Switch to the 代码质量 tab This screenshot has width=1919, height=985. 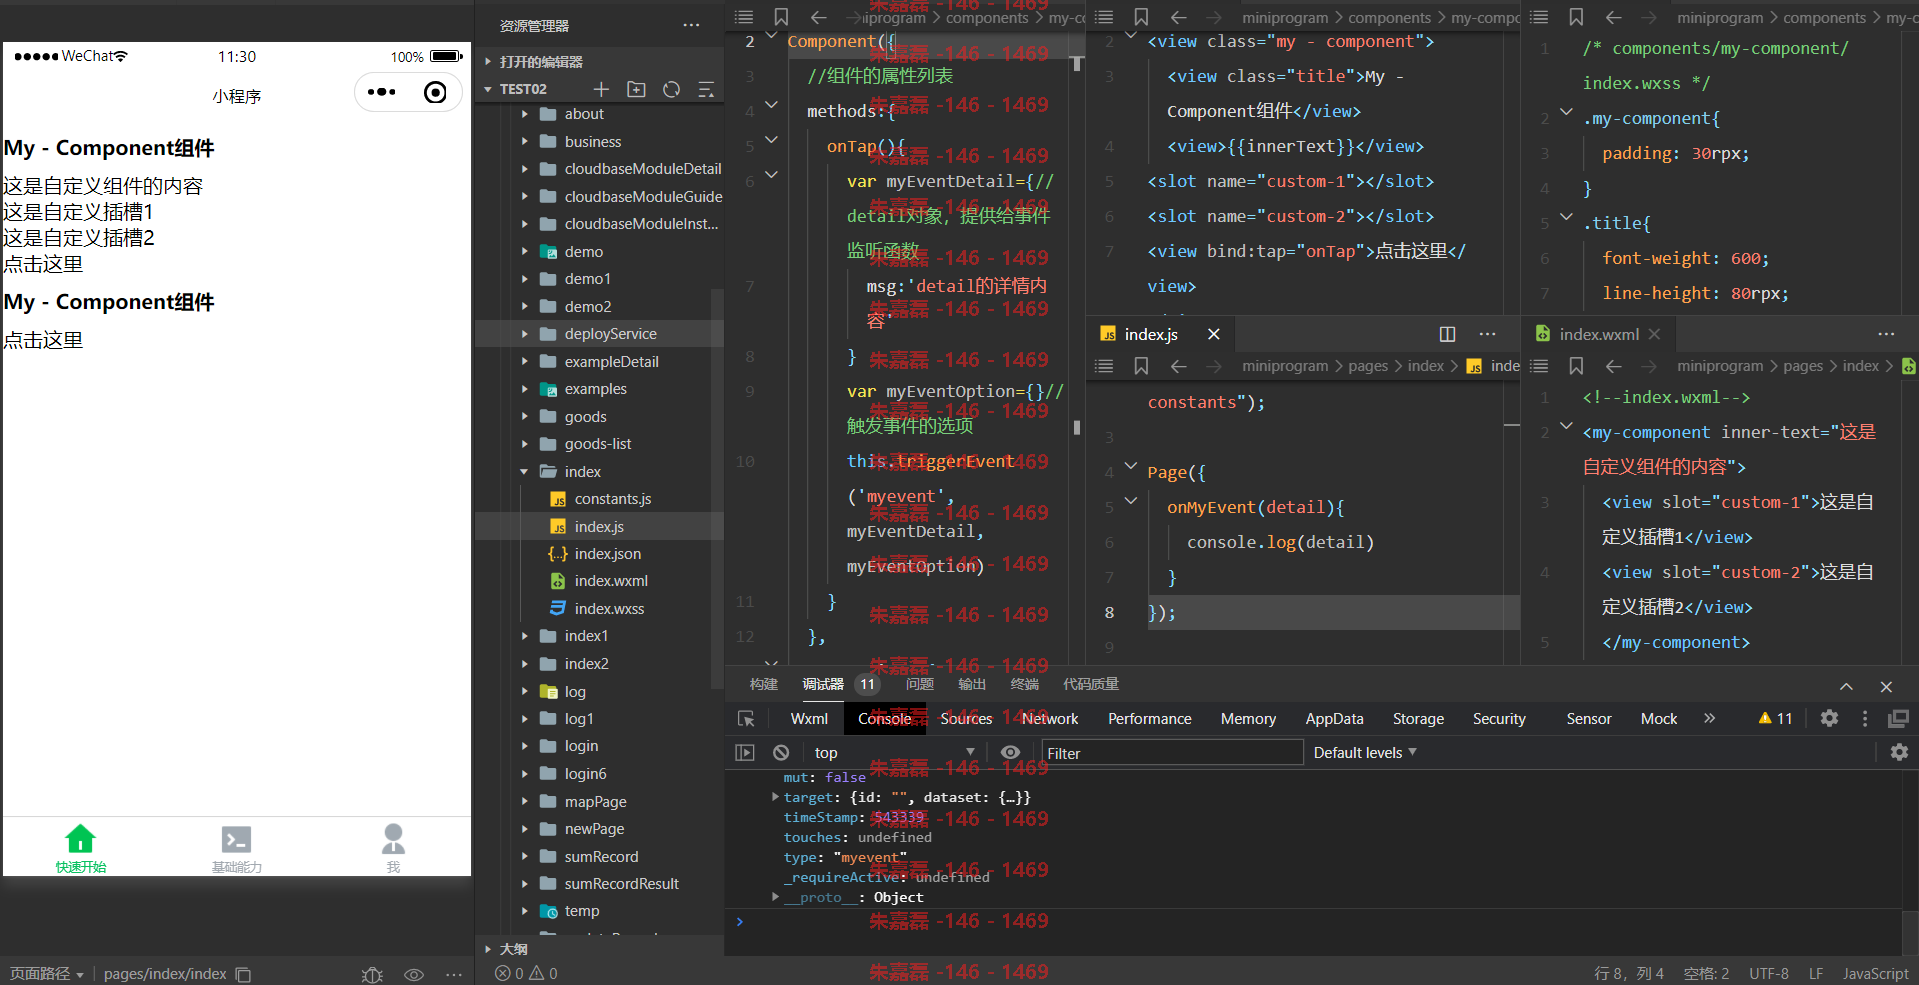point(1090,684)
